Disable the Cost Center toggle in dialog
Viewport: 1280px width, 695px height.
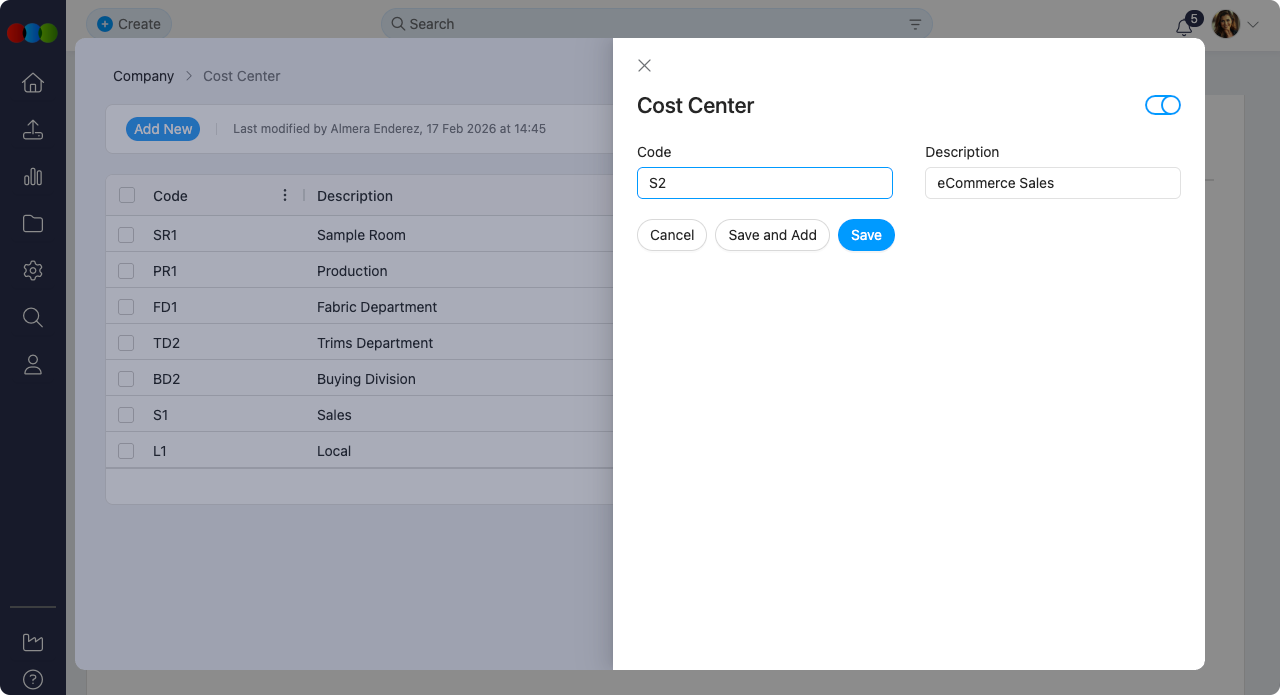(1163, 105)
